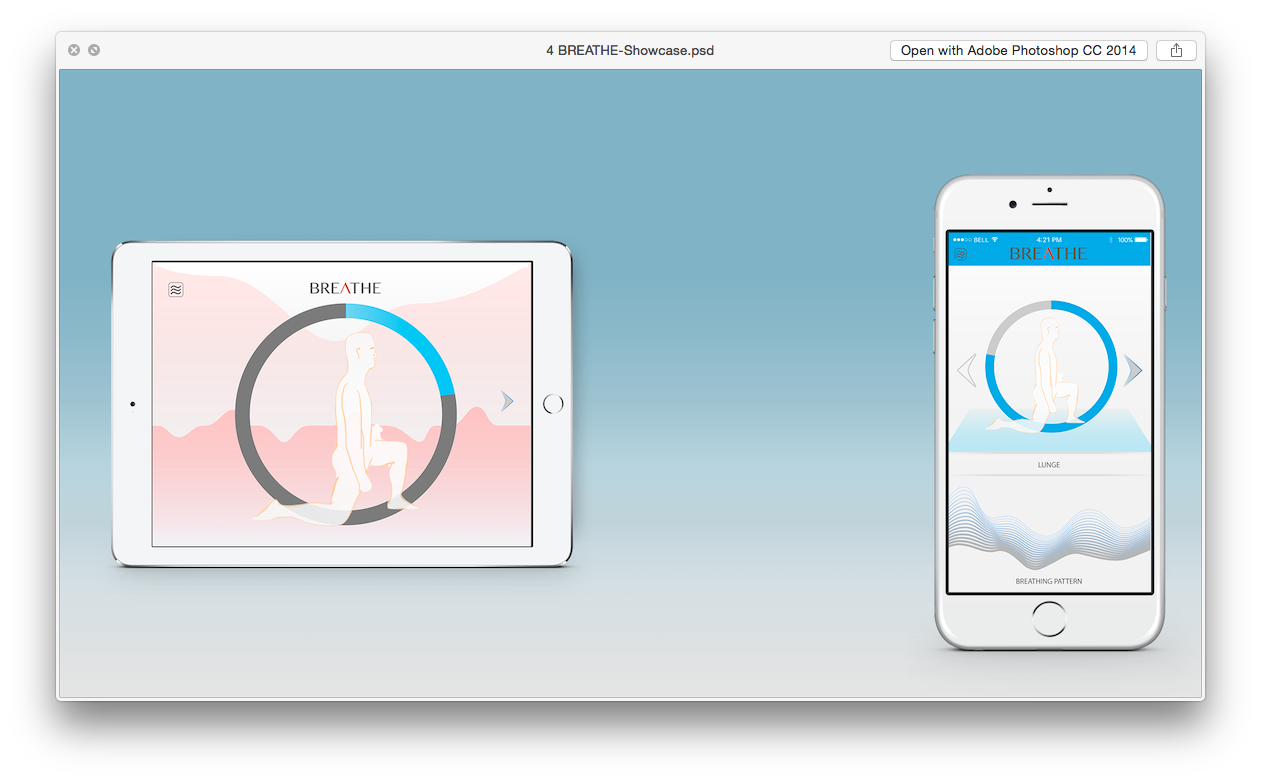Click the iPad home button
1261x781 pixels.
pos(553,404)
